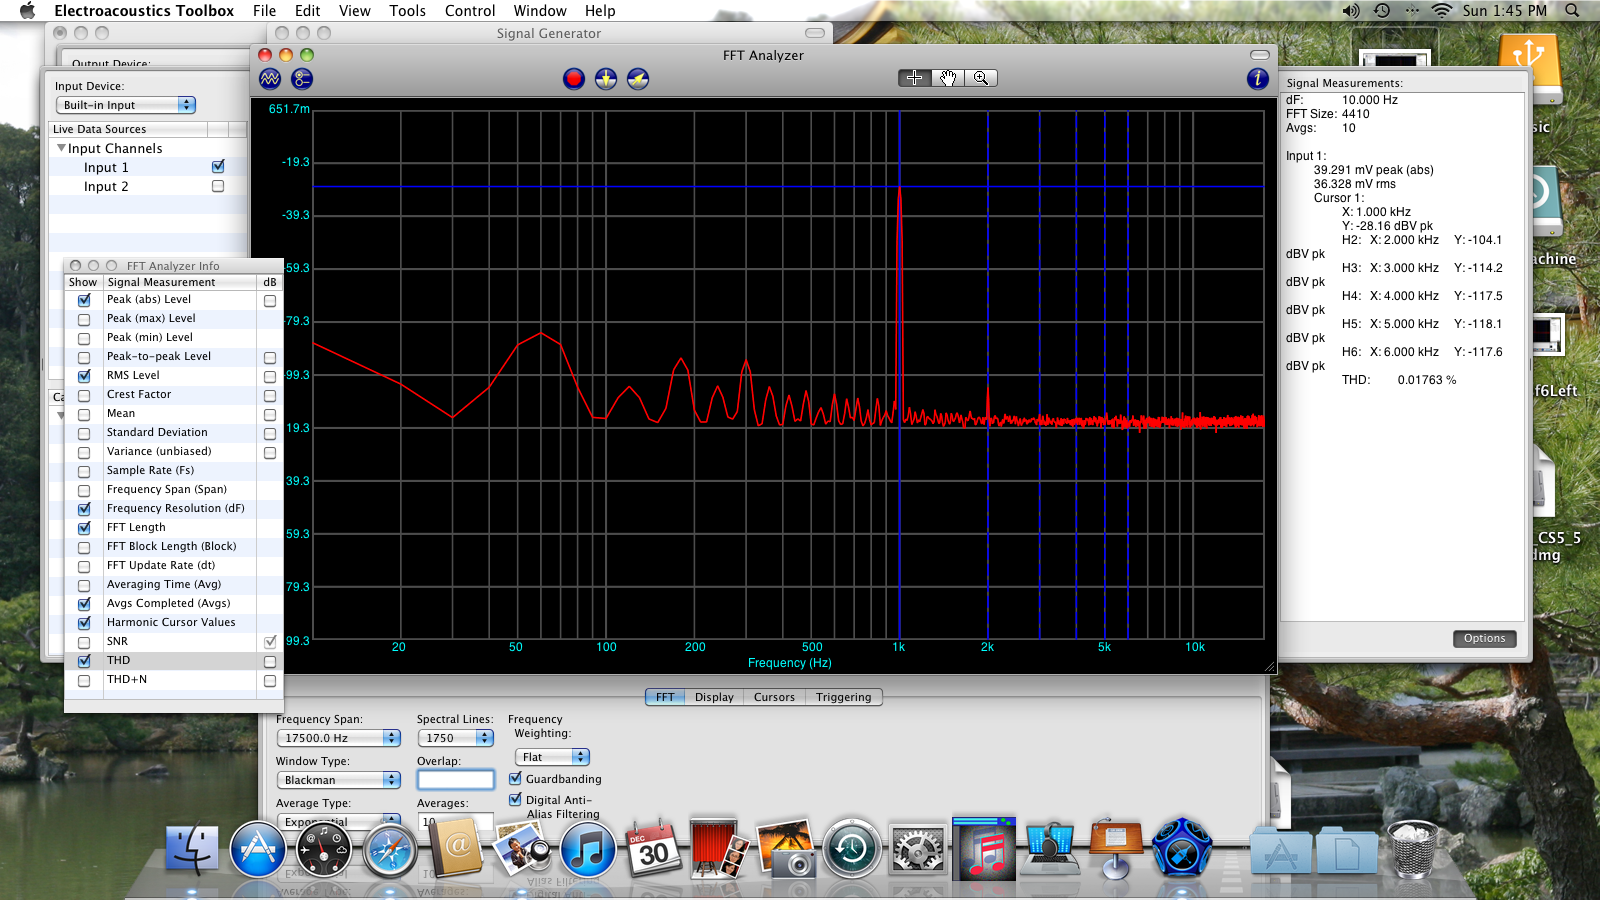1600x900 pixels.
Task: Click the waveform icon in FFT Analyzer toolbar
Action: (x=270, y=78)
